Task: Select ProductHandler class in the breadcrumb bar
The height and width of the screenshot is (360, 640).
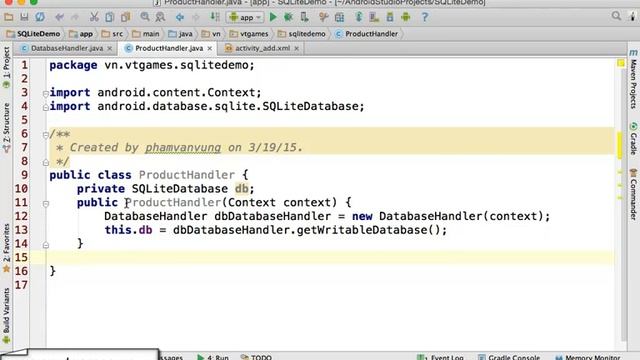Action: [x=366, y=34]
